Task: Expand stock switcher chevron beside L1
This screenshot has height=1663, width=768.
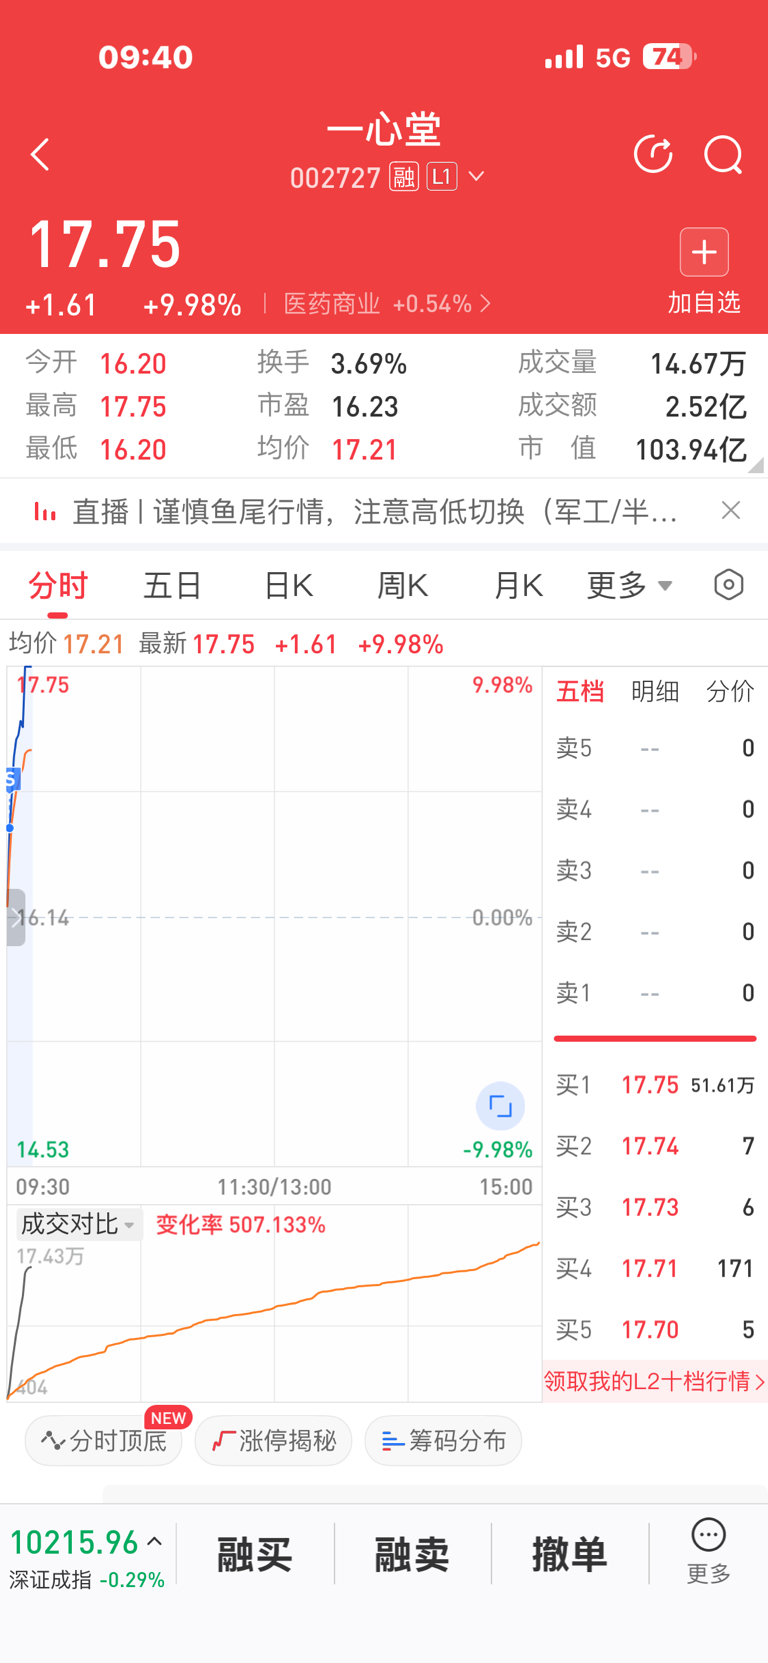Action: click(477, 177)
